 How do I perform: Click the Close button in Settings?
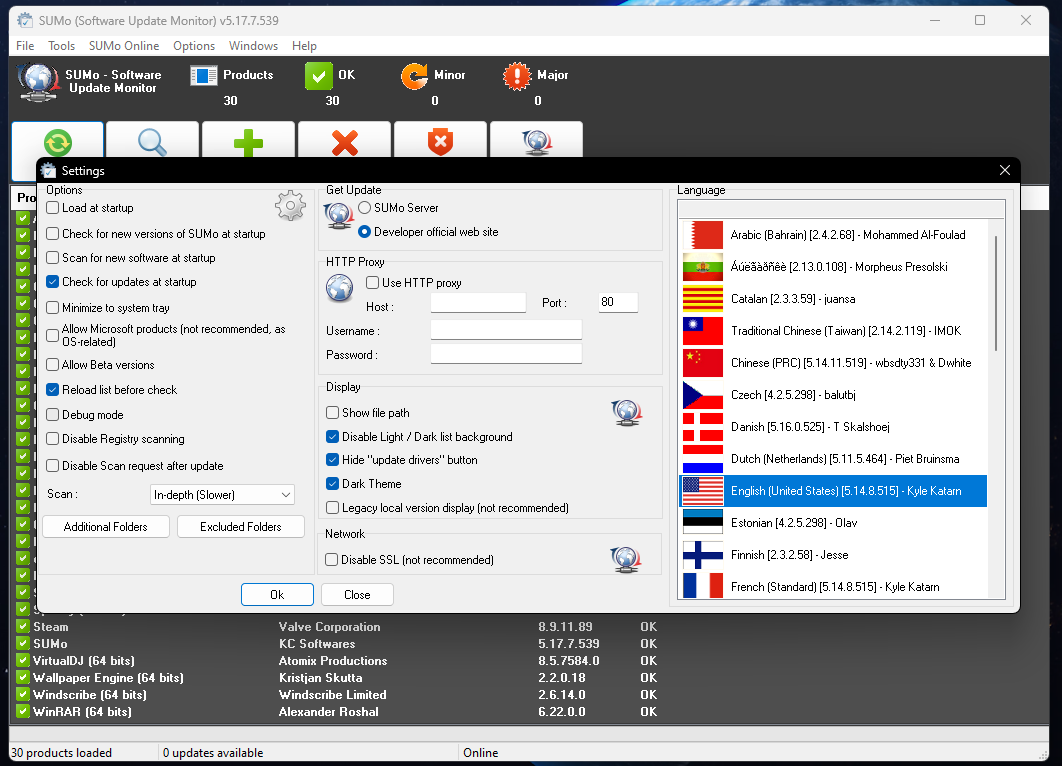(x=357, y=595)
